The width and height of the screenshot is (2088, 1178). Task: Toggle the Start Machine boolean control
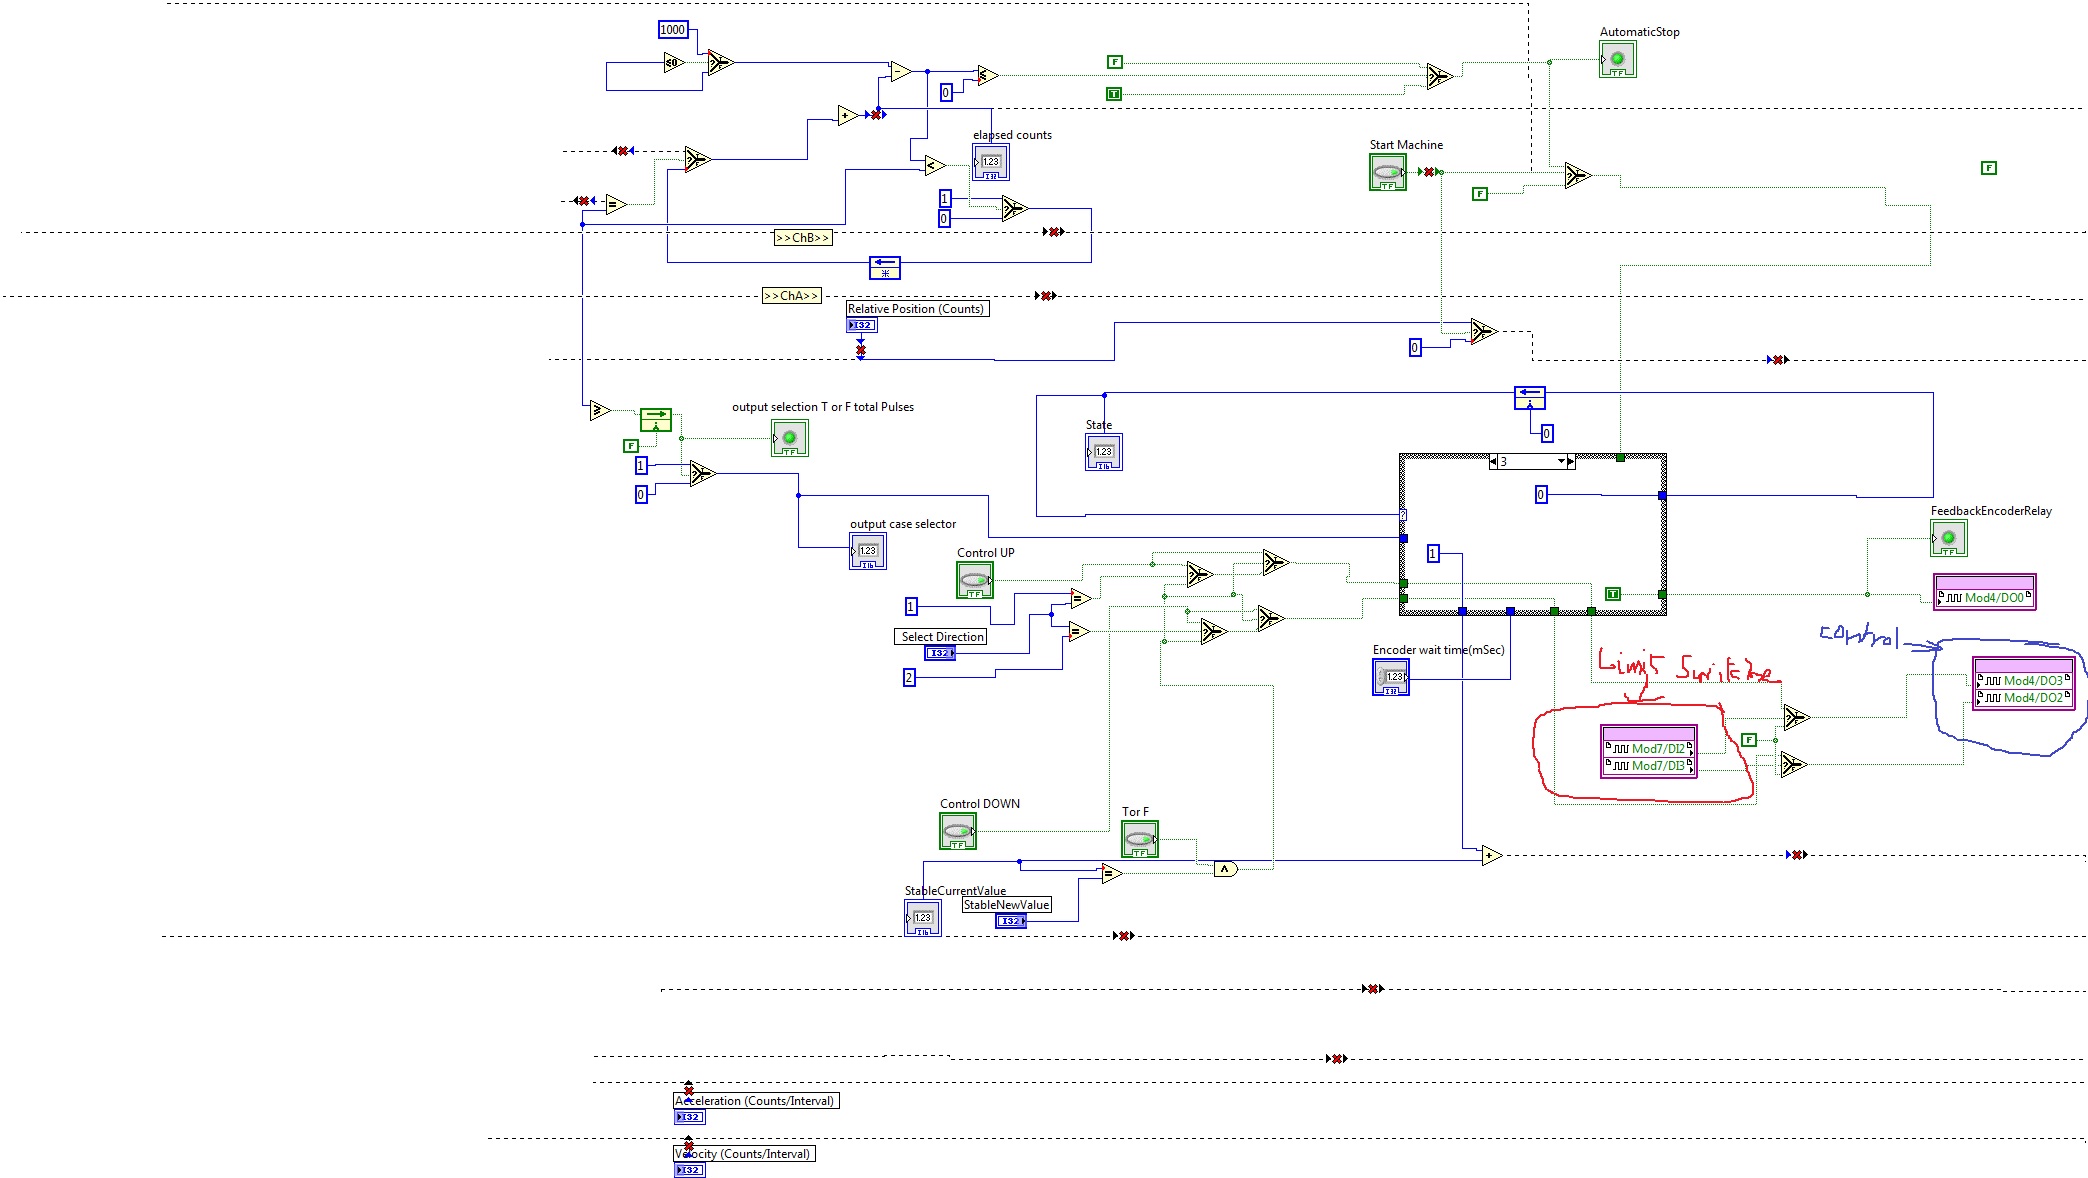coord(1387,173)
